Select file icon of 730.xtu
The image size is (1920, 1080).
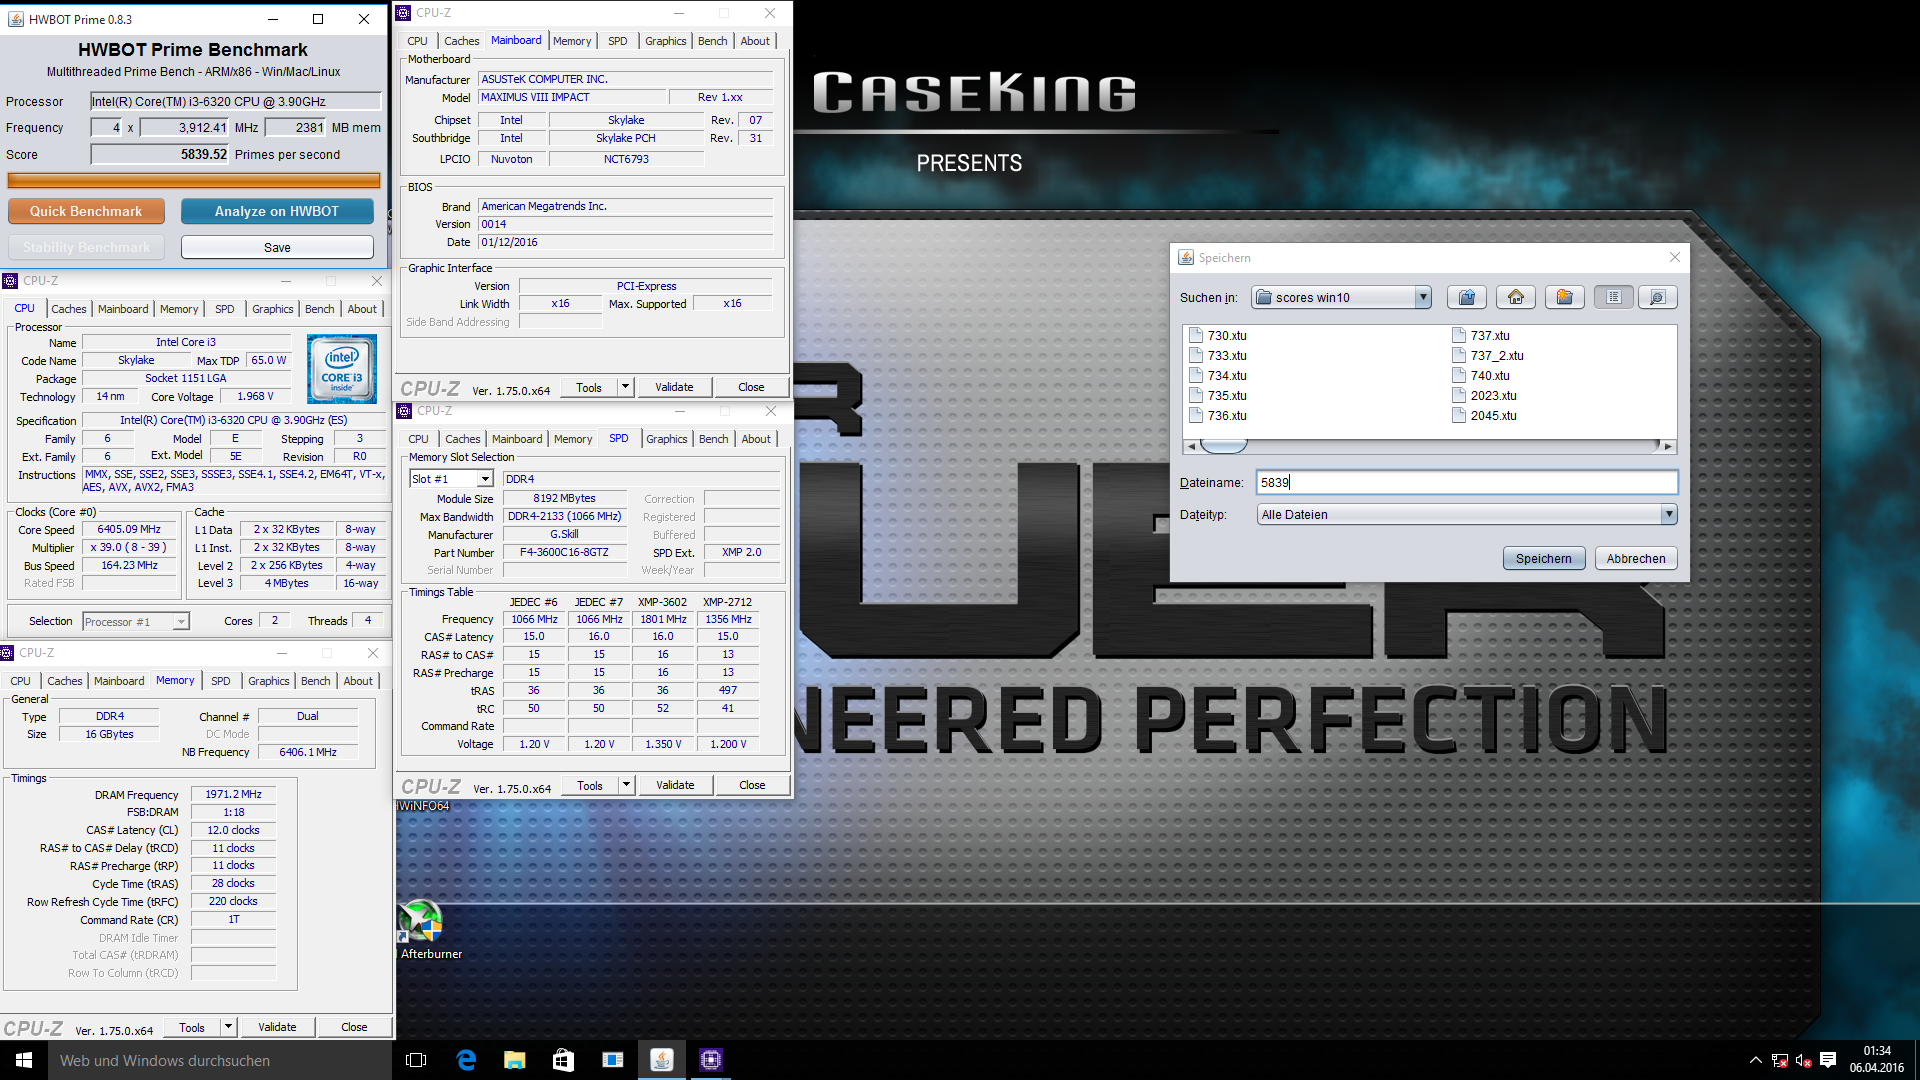point(1196,336)
